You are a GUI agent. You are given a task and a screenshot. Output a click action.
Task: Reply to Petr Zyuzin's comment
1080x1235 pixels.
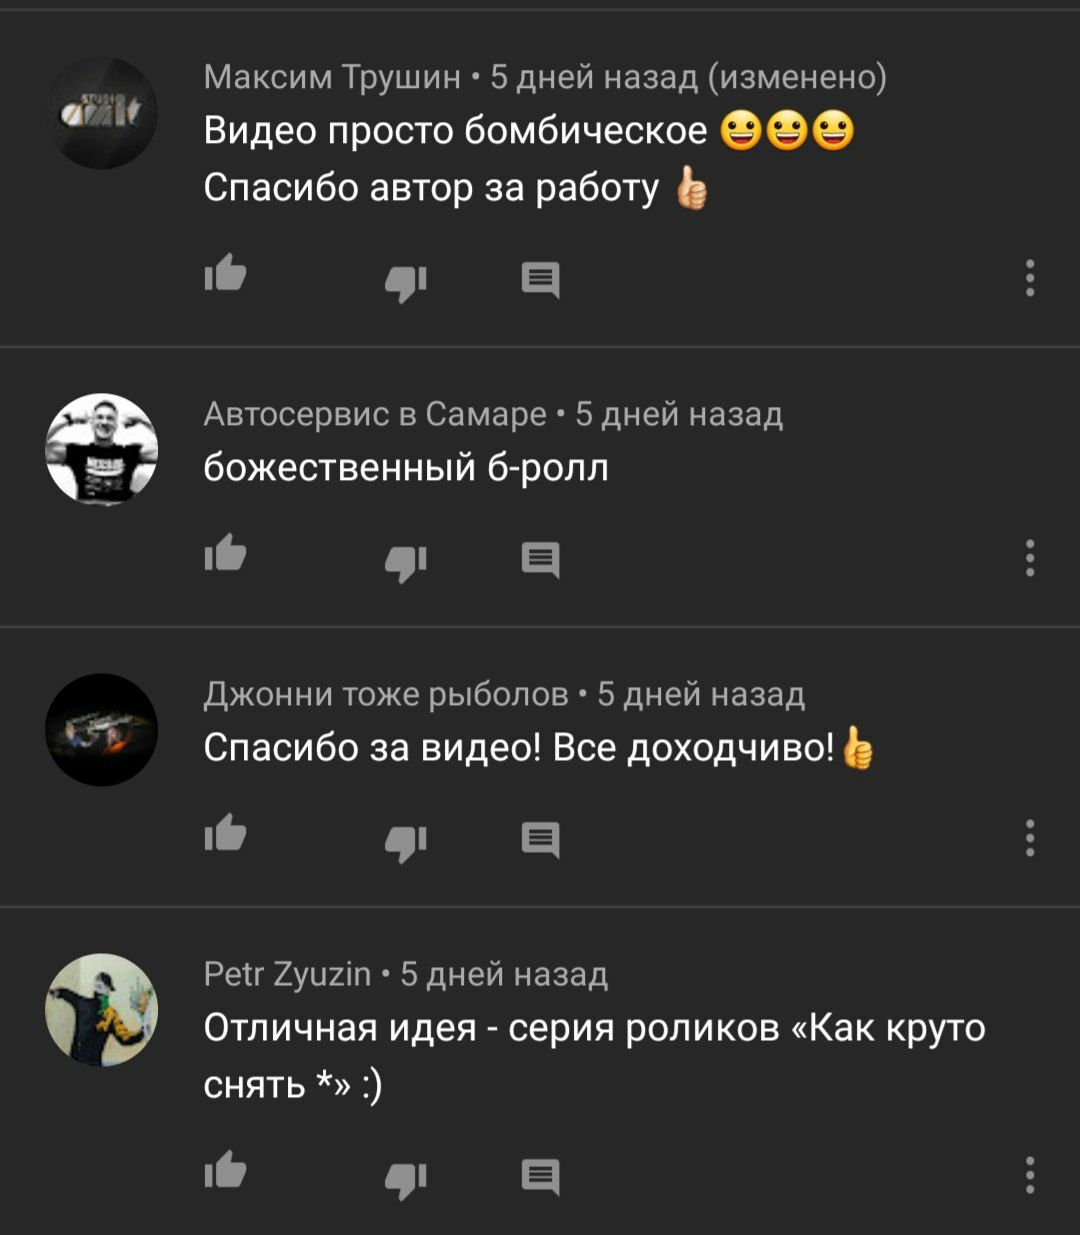coord(541,1176)
